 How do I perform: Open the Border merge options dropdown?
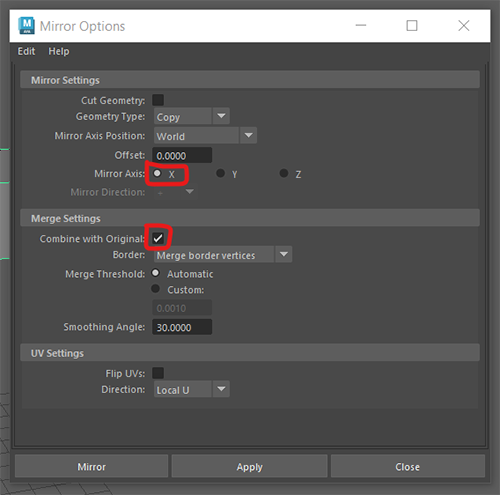(x=223, y=255)
